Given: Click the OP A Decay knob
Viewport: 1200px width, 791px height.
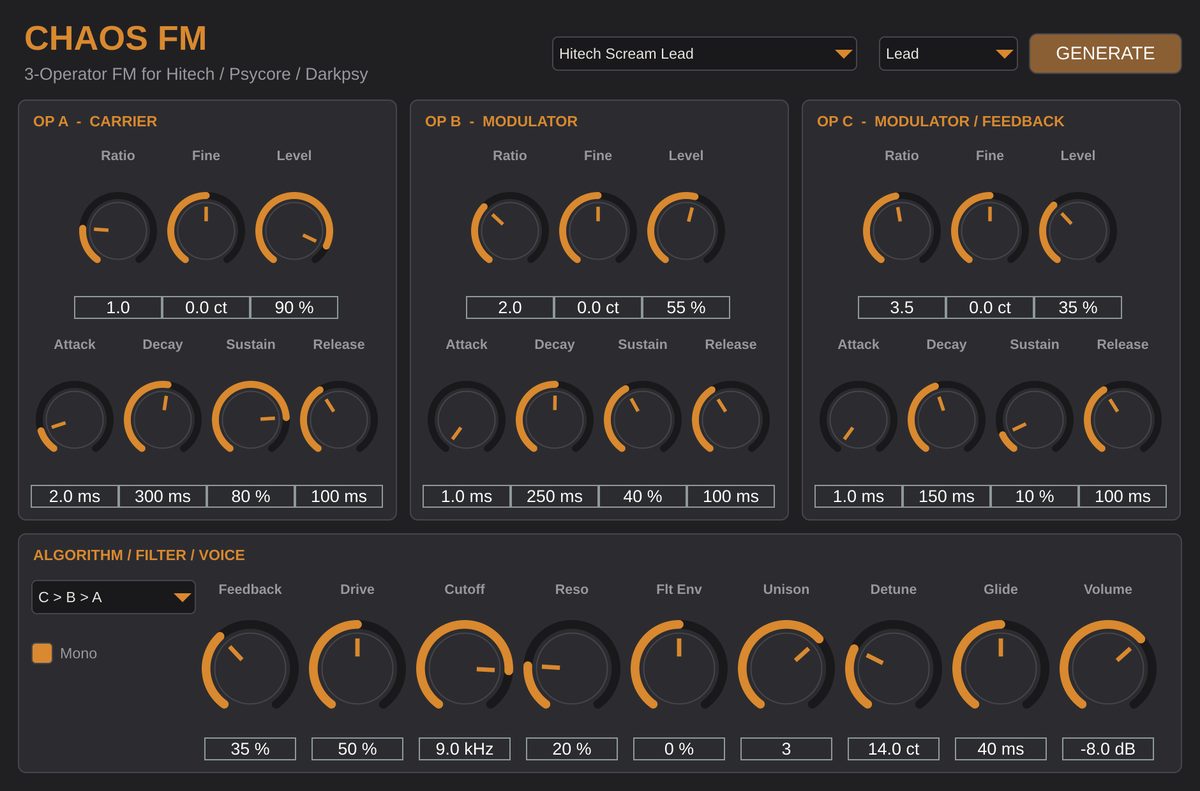Looking at the screenshot, I should 162,419.
